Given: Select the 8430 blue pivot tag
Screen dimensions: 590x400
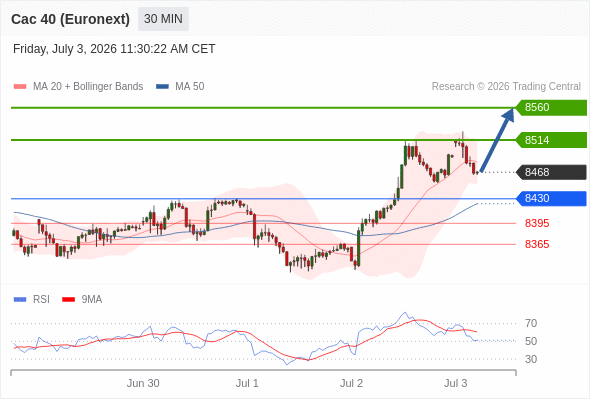Looking at the screenshot, I should coord(551,198).
